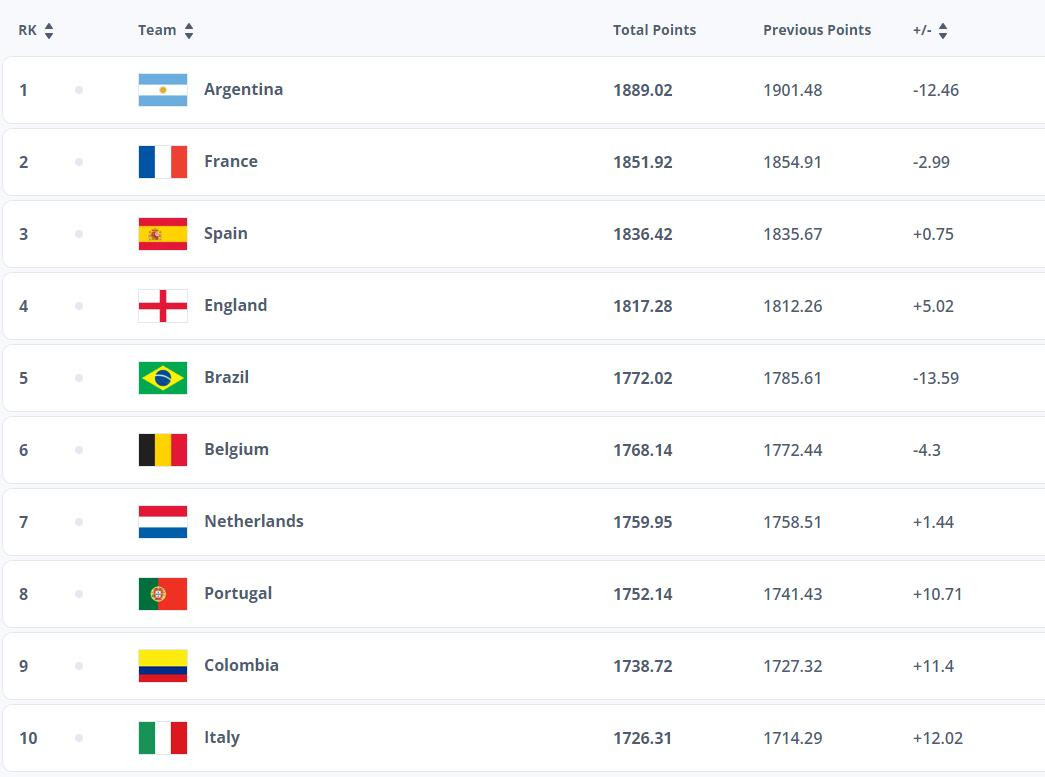Click the Brazil flag icon
The width and height of the screenshot is (1045, 777).
(163, 378)
